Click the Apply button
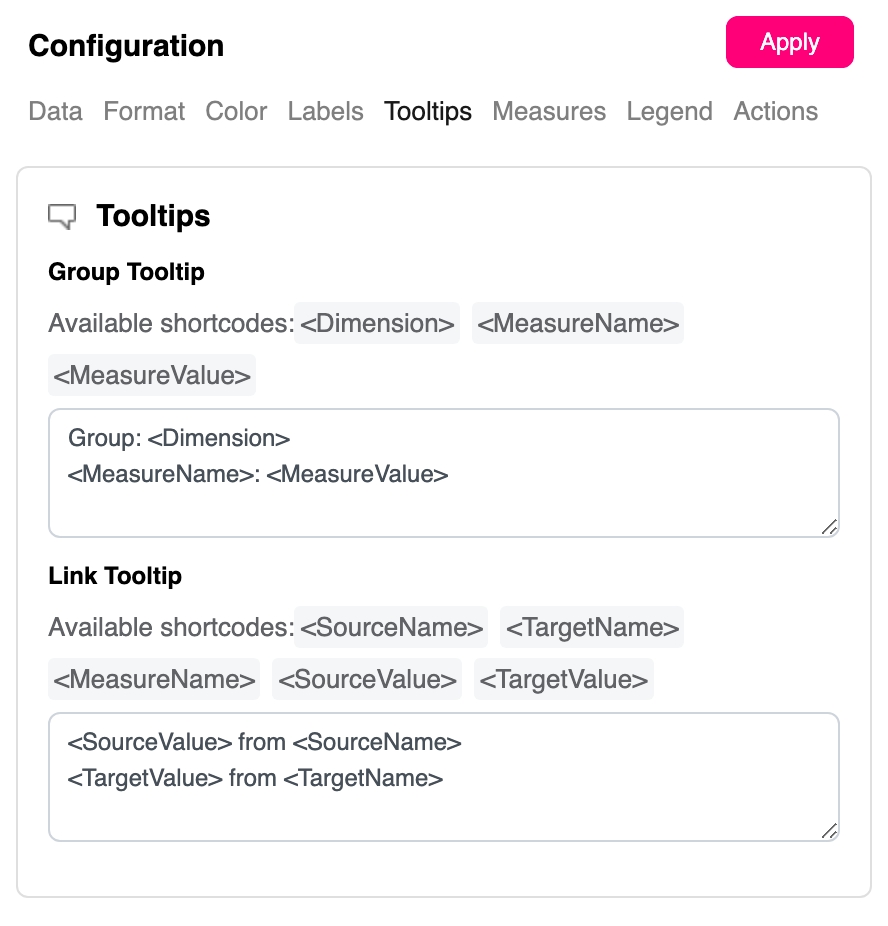This screenshot has height=926, width=888. point(789,42)
